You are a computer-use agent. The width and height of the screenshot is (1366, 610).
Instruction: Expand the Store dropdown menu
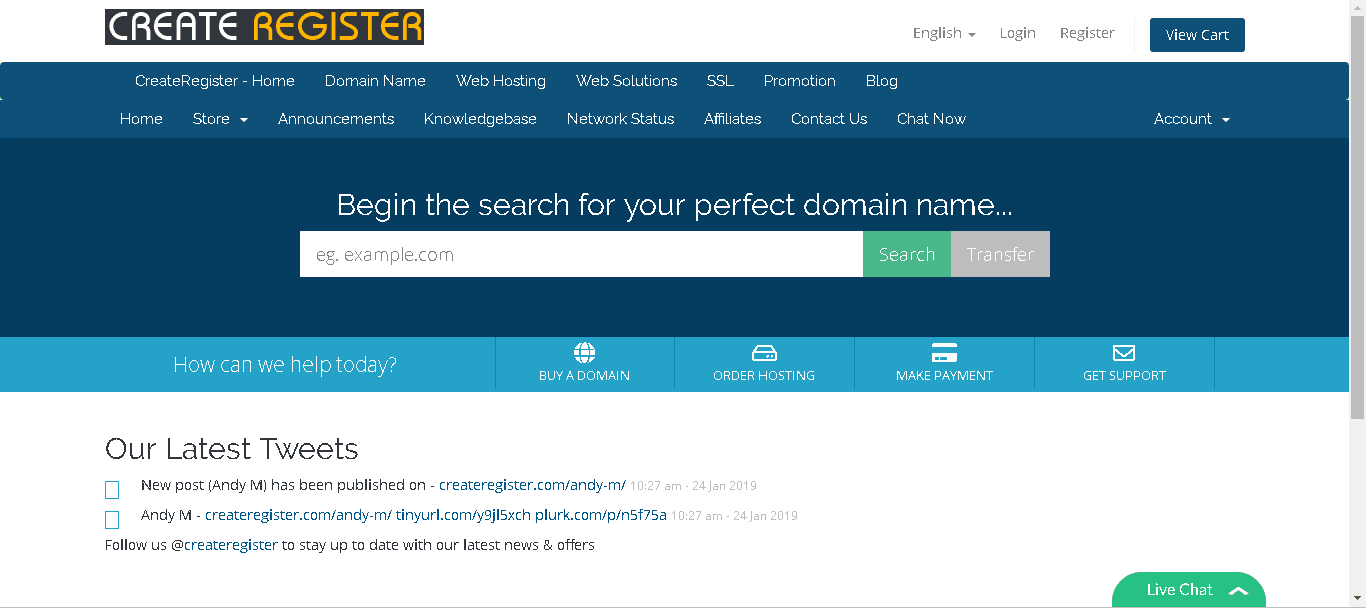pos(220,119)
